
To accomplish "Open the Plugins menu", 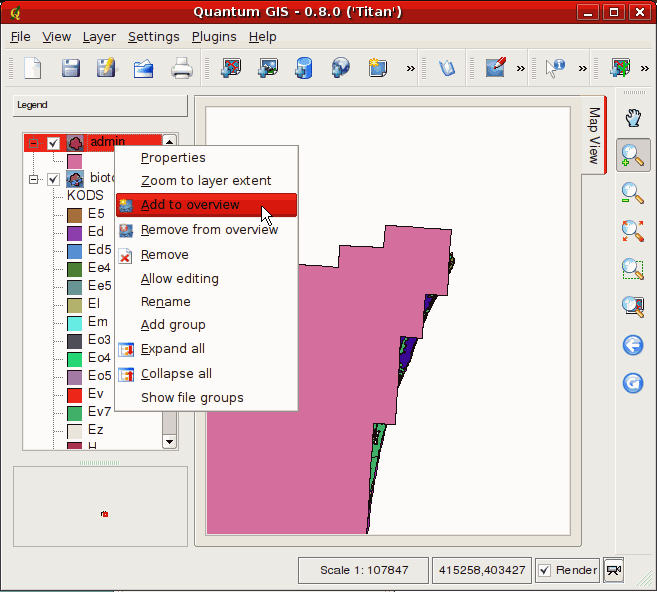I will [x=214, y=37].
